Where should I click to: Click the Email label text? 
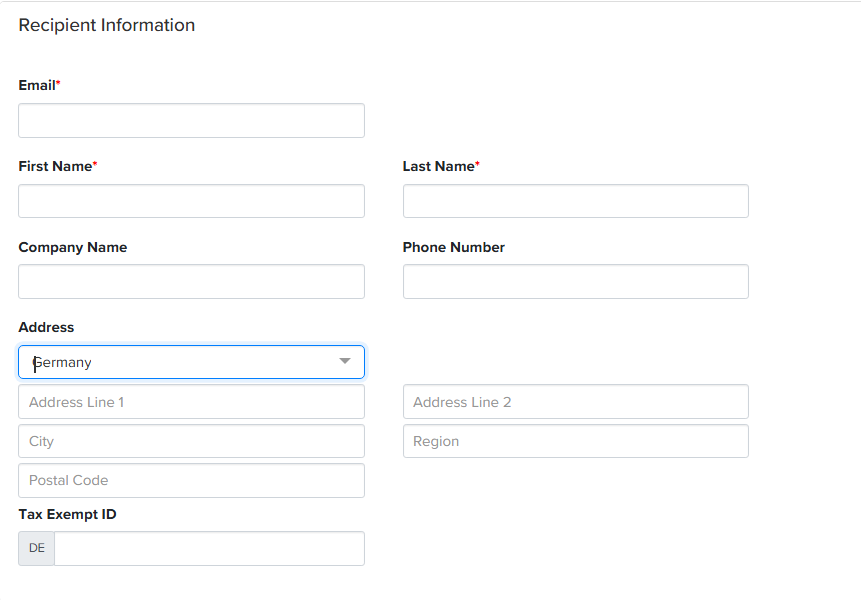pos(39,86)
